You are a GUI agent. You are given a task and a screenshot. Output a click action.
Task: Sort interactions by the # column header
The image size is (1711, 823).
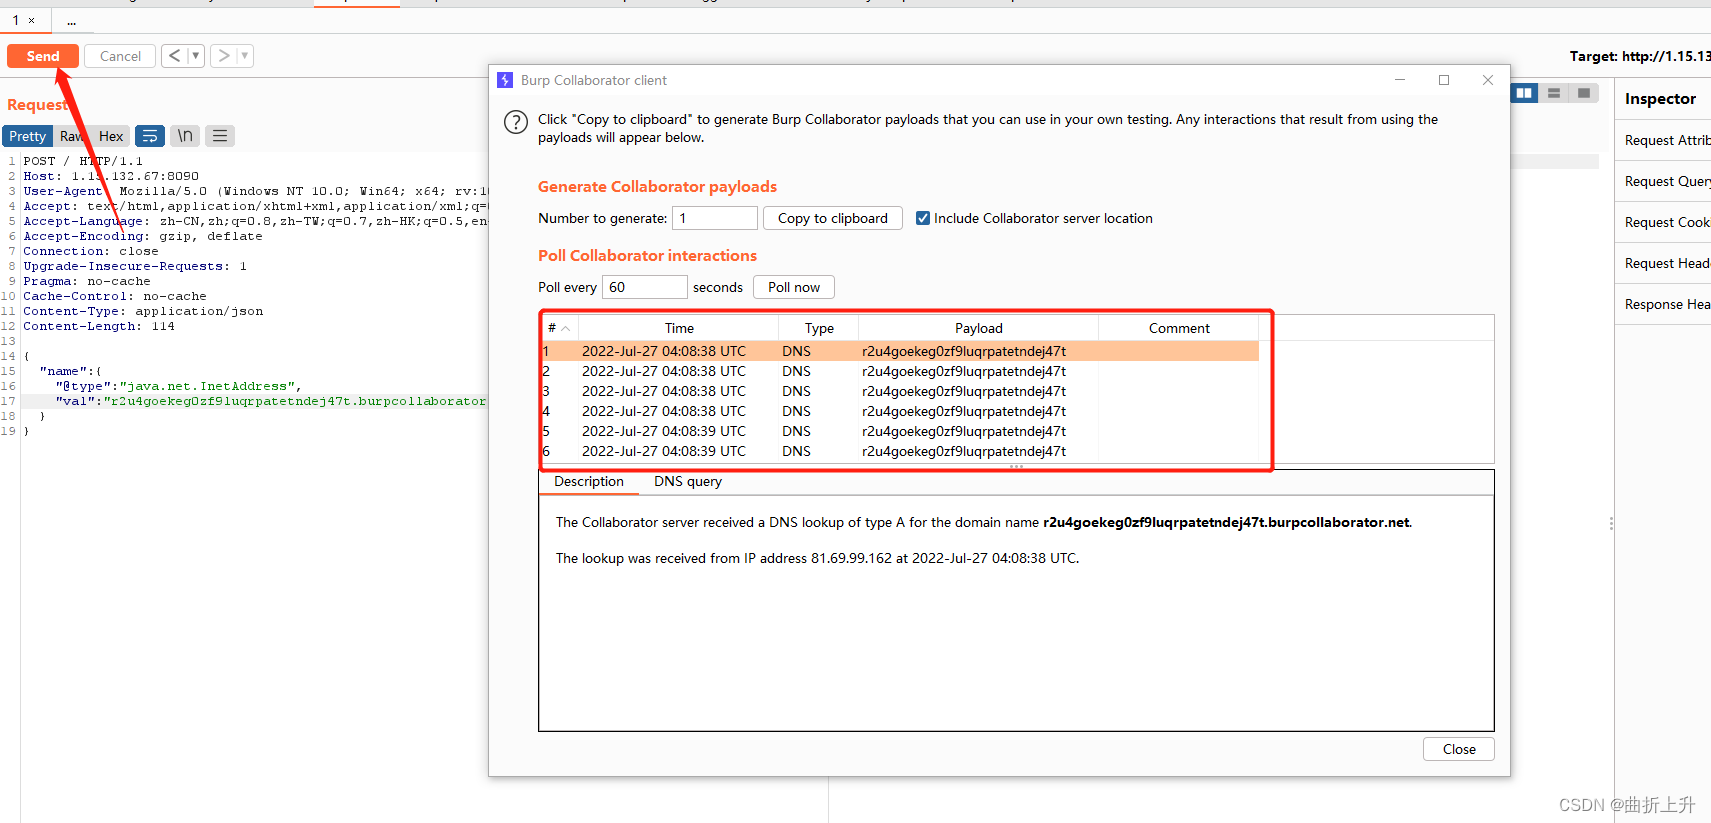[559, 328]
